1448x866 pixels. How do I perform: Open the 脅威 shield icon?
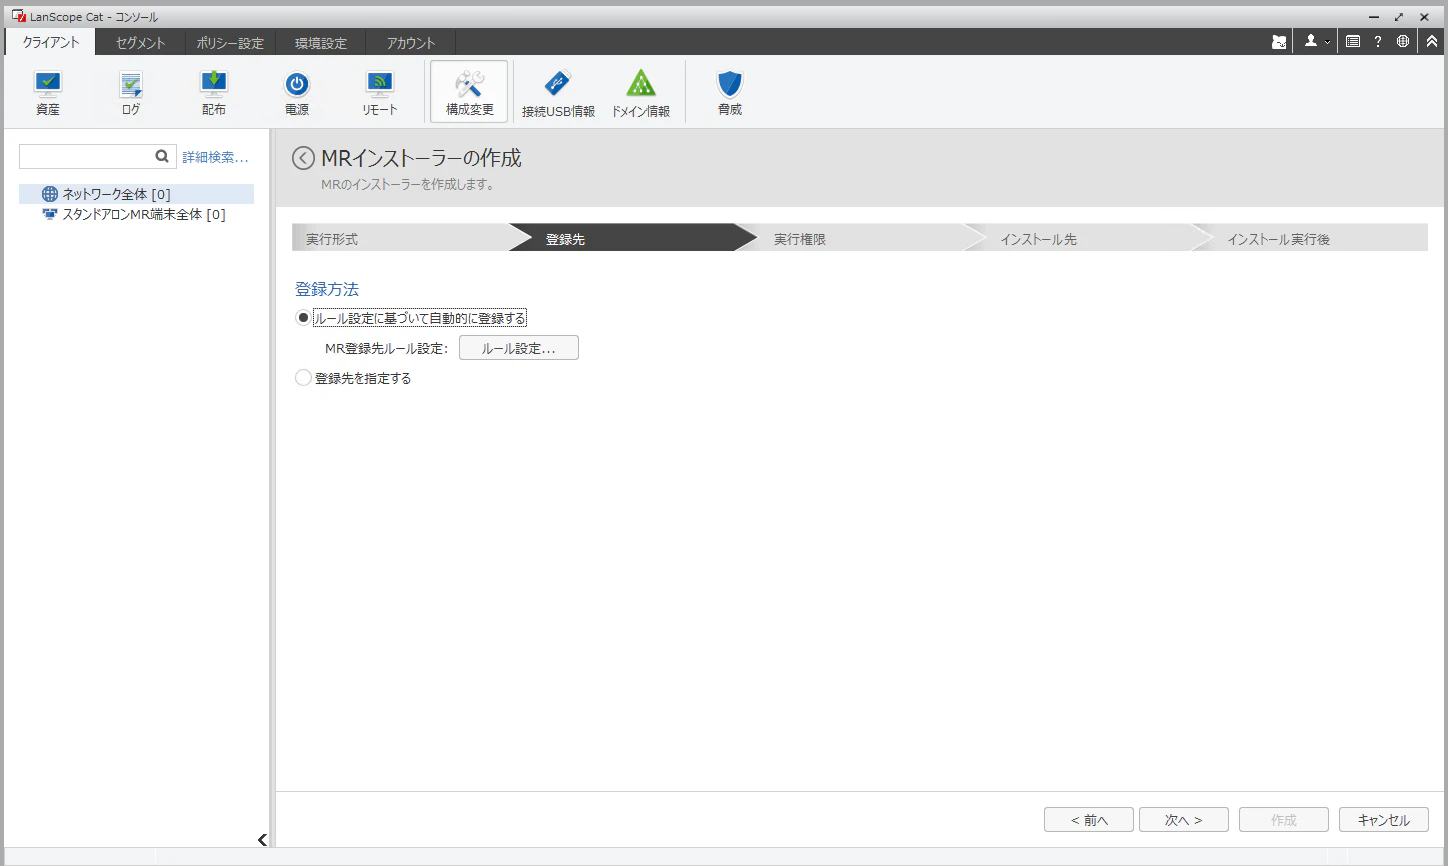click(x=730, y=93)
